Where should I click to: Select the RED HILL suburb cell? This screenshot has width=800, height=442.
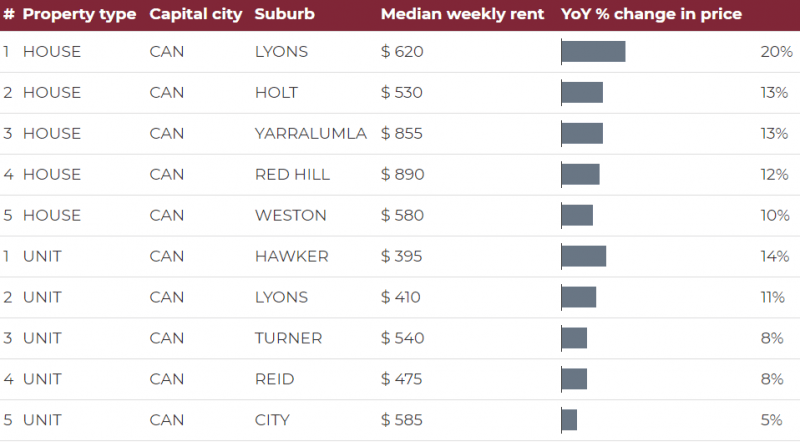pyautogui.click(x=292, y=175)
